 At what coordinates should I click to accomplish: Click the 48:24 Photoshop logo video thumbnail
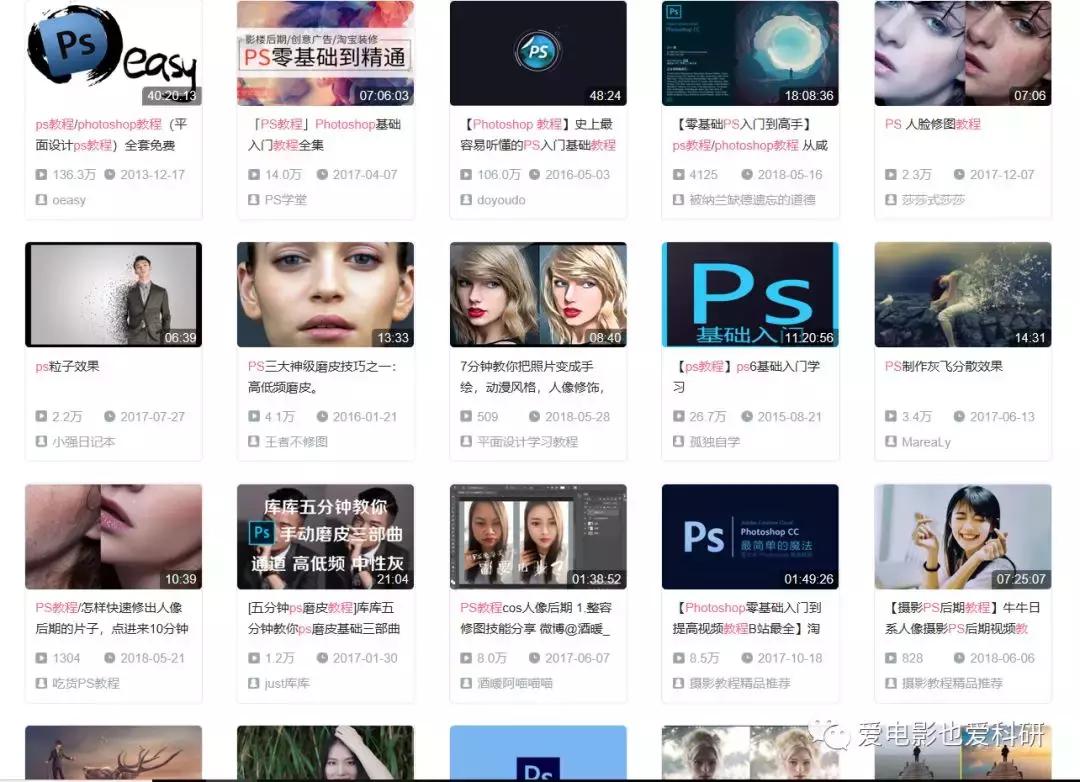tap(538, 52)
